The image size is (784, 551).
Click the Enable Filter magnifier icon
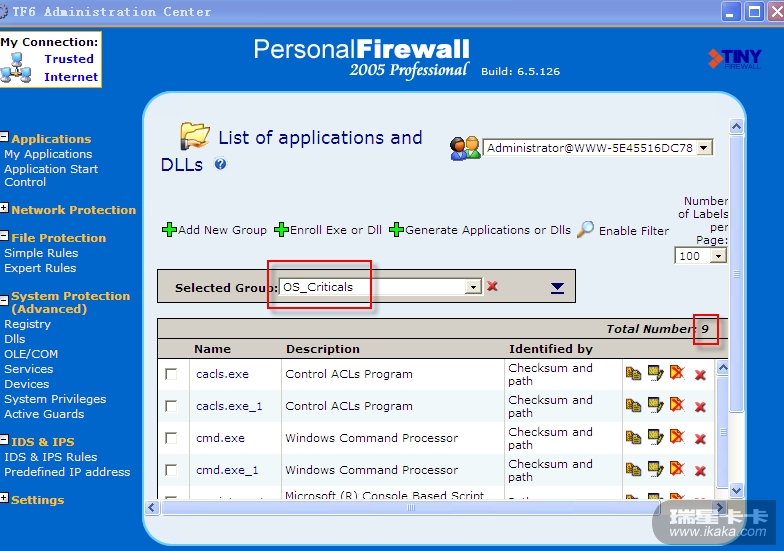click(x=586, y=230)
